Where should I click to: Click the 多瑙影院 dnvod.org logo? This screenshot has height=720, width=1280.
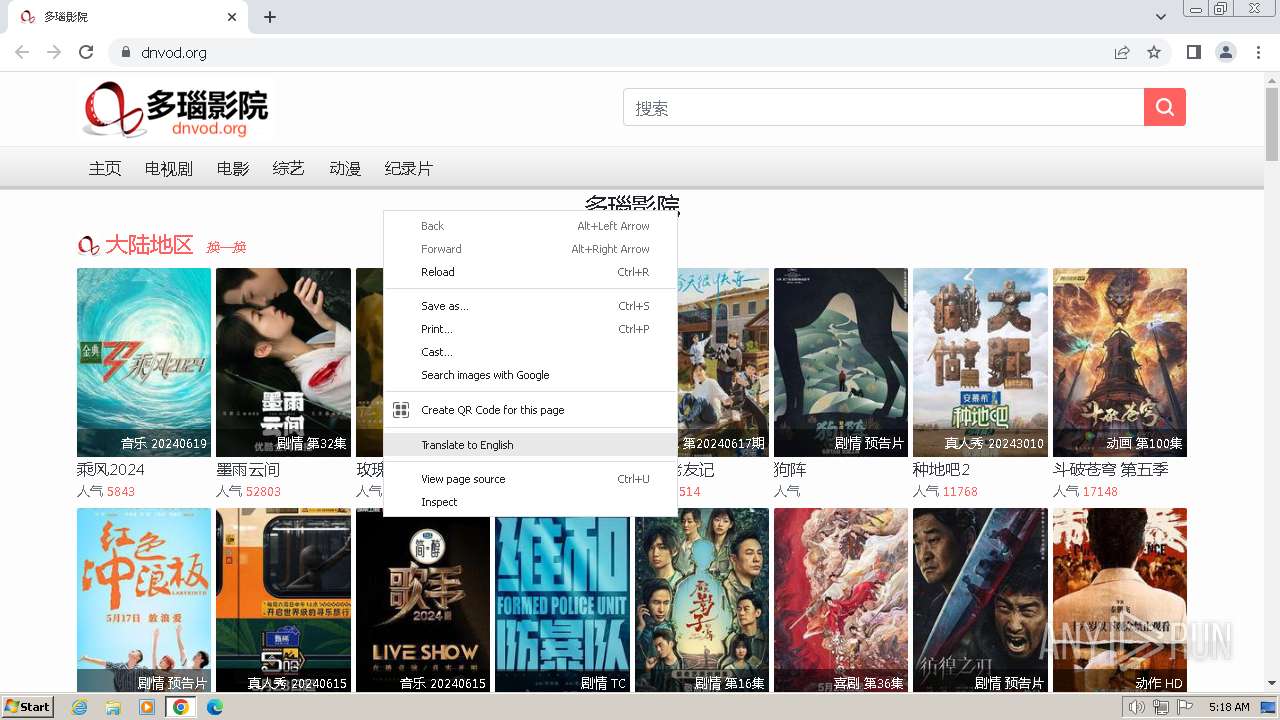tap(176, 110)
